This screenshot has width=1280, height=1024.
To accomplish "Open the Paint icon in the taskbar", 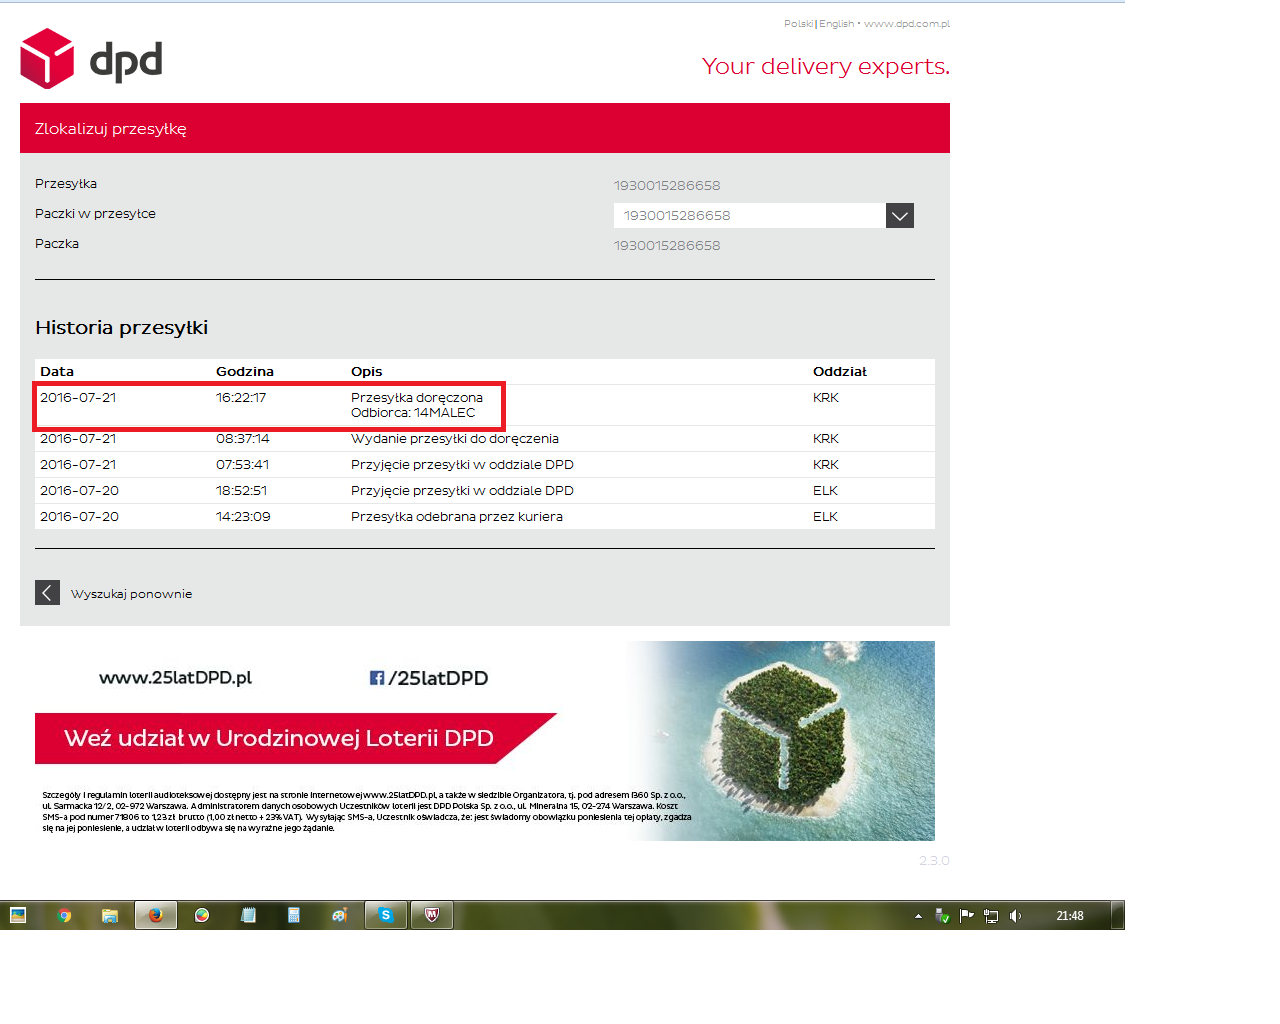I will tap(340, 915).
